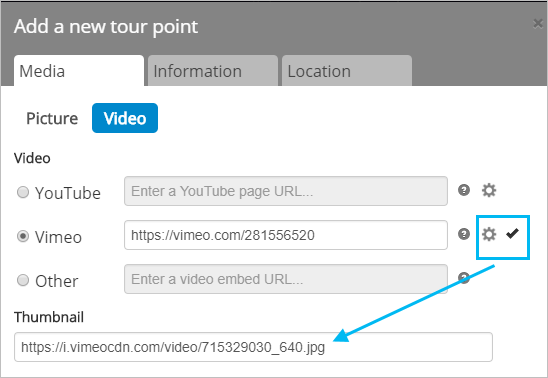Select the Other radio button
The image size is (548, 378).
pos(23,280)
